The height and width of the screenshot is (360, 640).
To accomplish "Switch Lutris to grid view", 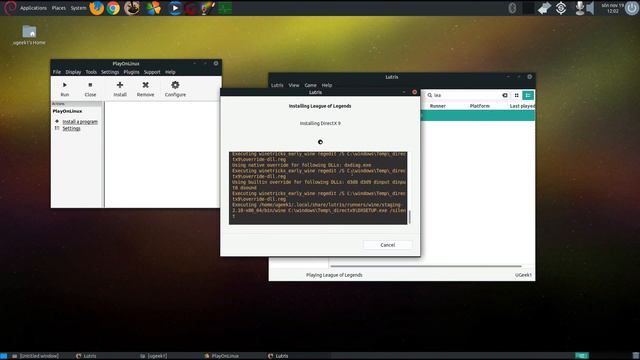I will click(x=516, y=95).
